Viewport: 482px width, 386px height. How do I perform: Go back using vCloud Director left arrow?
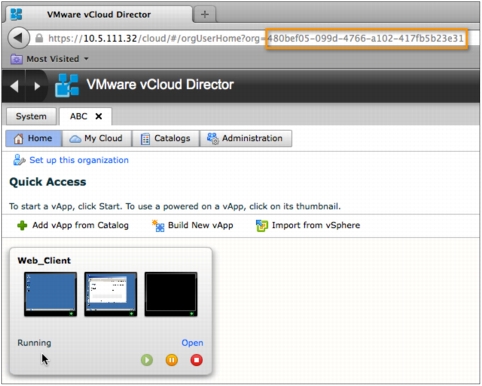tap(14, 86)
